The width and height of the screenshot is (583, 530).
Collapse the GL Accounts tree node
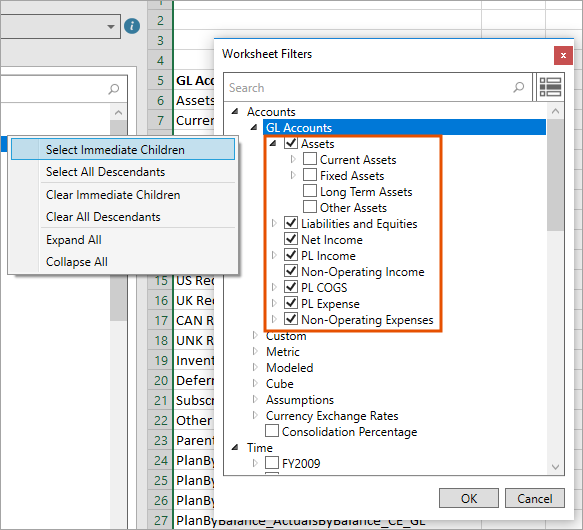click(x=254, y=127)
